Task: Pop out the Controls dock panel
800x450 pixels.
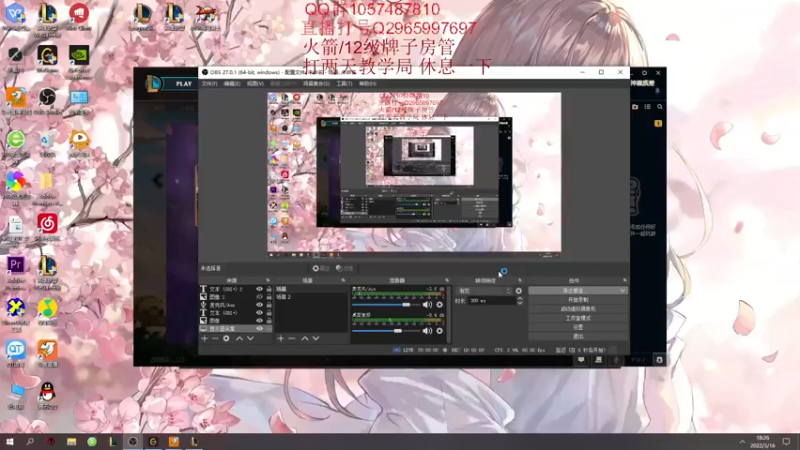Action: 624,281
